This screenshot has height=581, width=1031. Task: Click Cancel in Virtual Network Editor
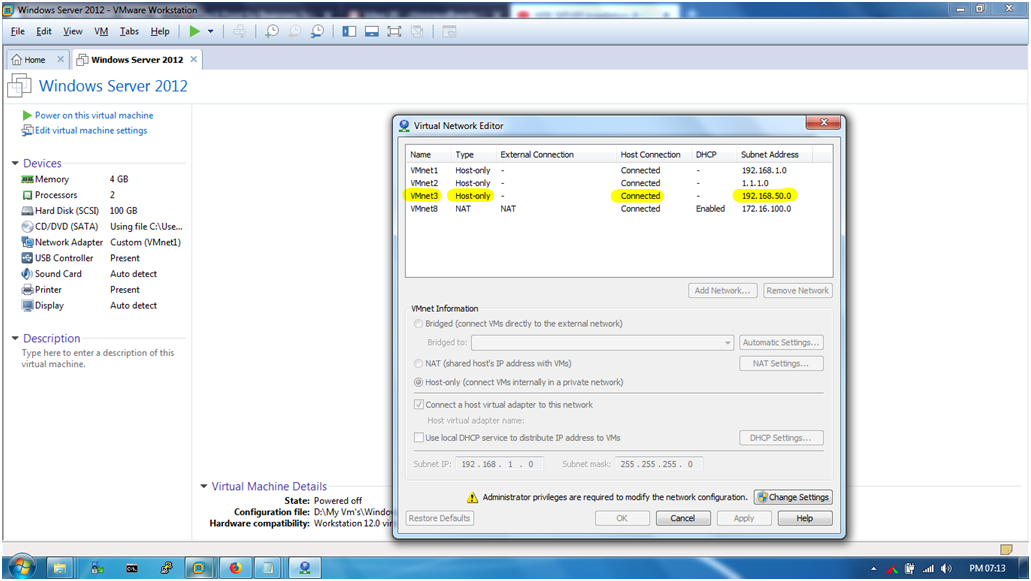pos(683,518)
